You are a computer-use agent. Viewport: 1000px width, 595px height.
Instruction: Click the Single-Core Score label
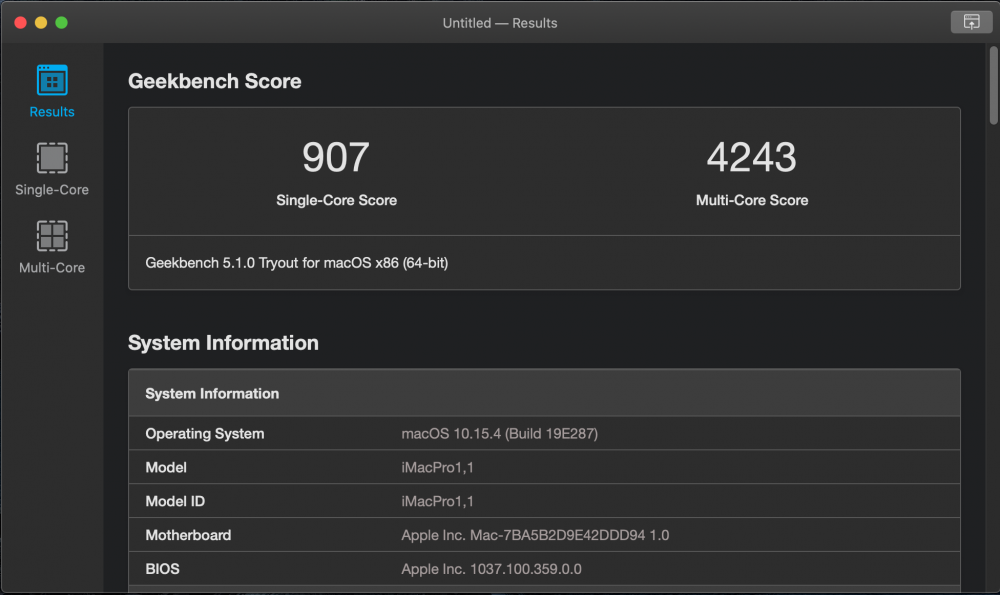[336, 200]
